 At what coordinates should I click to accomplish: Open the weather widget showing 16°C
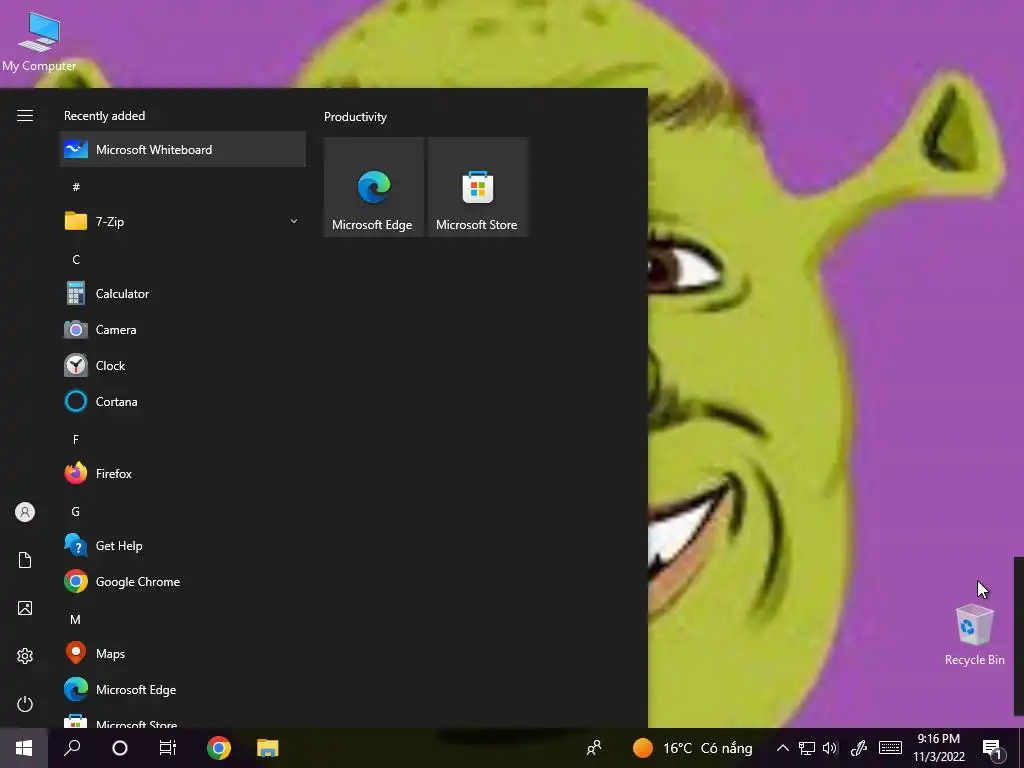pos(692,748)
